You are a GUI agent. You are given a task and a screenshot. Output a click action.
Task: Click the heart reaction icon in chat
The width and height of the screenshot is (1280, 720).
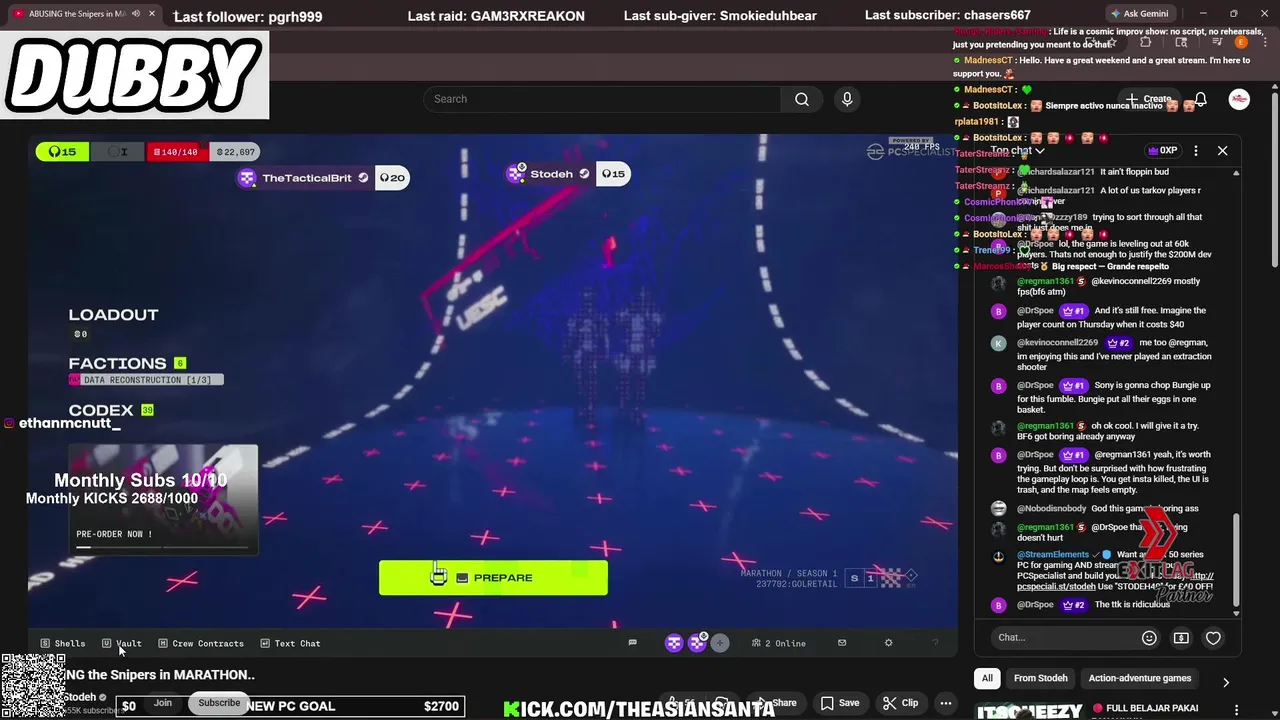pyautogui.click(x=1213, y=638)
